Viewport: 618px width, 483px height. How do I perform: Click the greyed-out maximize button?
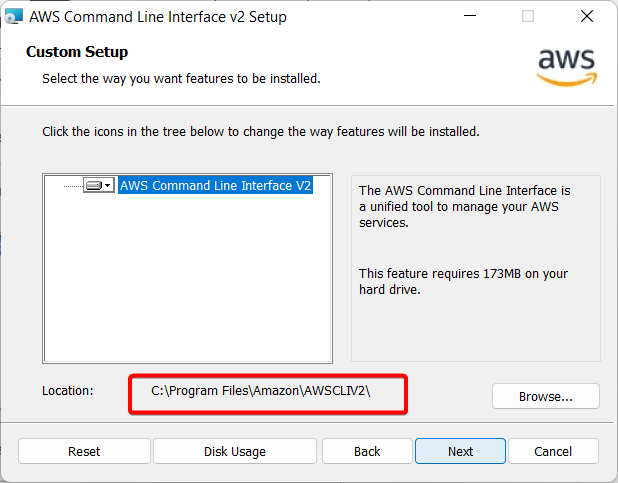[x=528, y=17]
